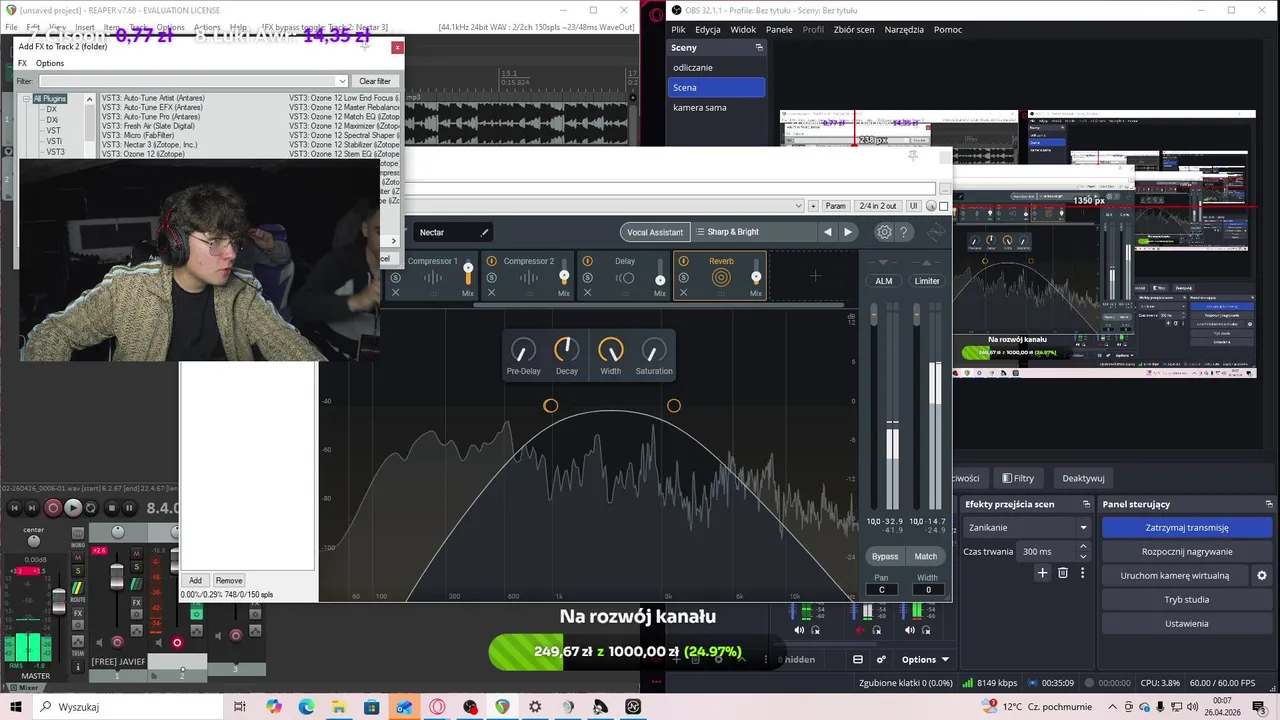Viewport: 1280px width, 720px height.
Task: Open the OBS Zbiór scen menu
Action: click(853, 30)
